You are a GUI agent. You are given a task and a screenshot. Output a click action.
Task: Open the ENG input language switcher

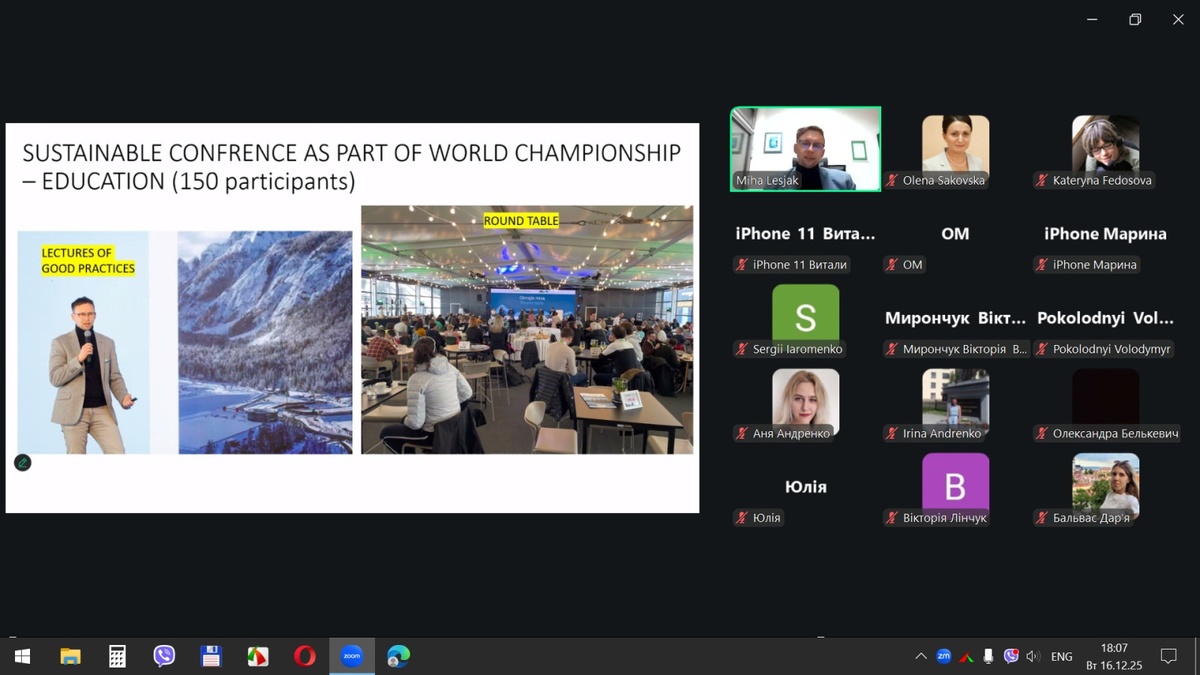pyautogui.click(x=1061, y=656)
